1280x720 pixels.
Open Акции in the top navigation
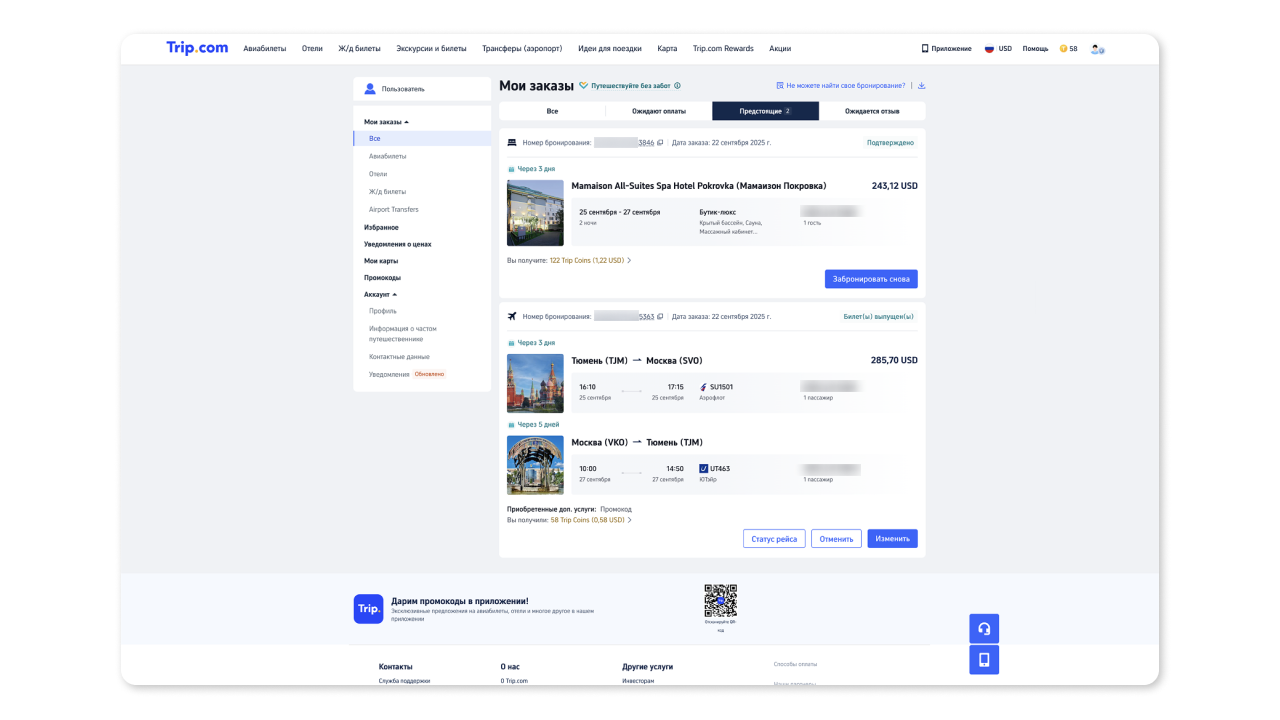780,48
